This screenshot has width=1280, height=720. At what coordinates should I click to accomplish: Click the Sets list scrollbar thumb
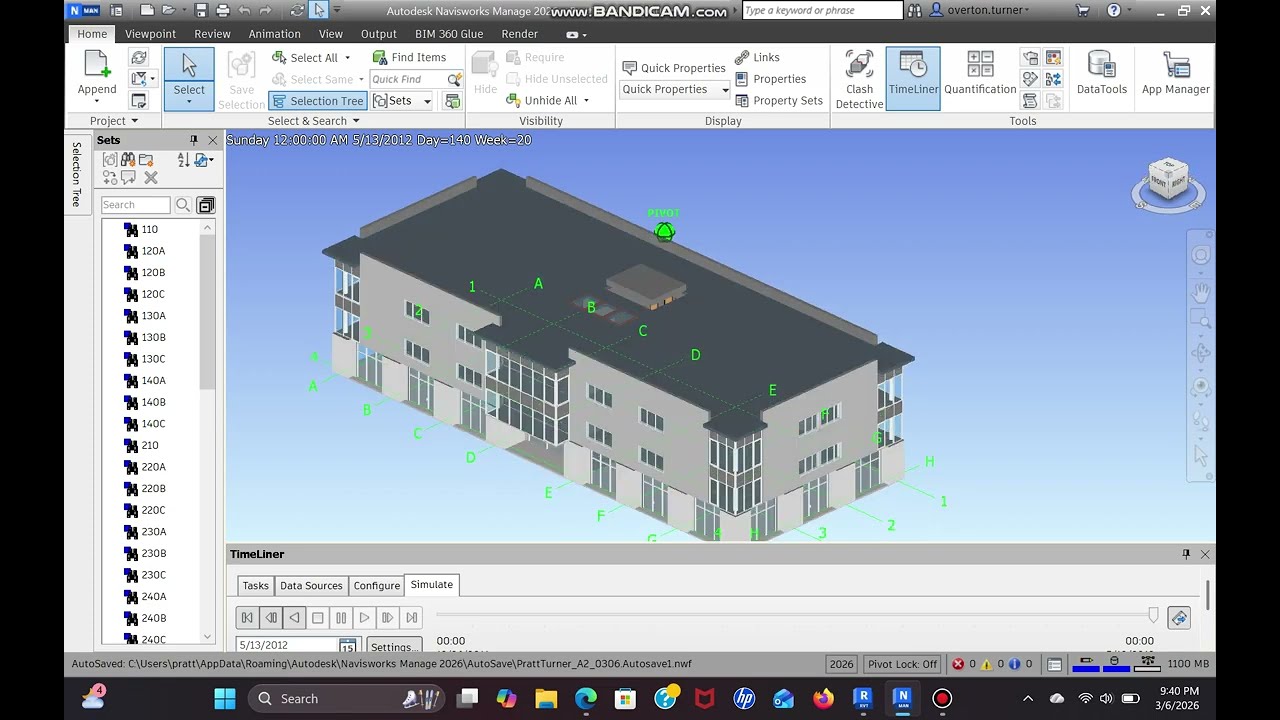pyautogui.click(x=208, y=312)
